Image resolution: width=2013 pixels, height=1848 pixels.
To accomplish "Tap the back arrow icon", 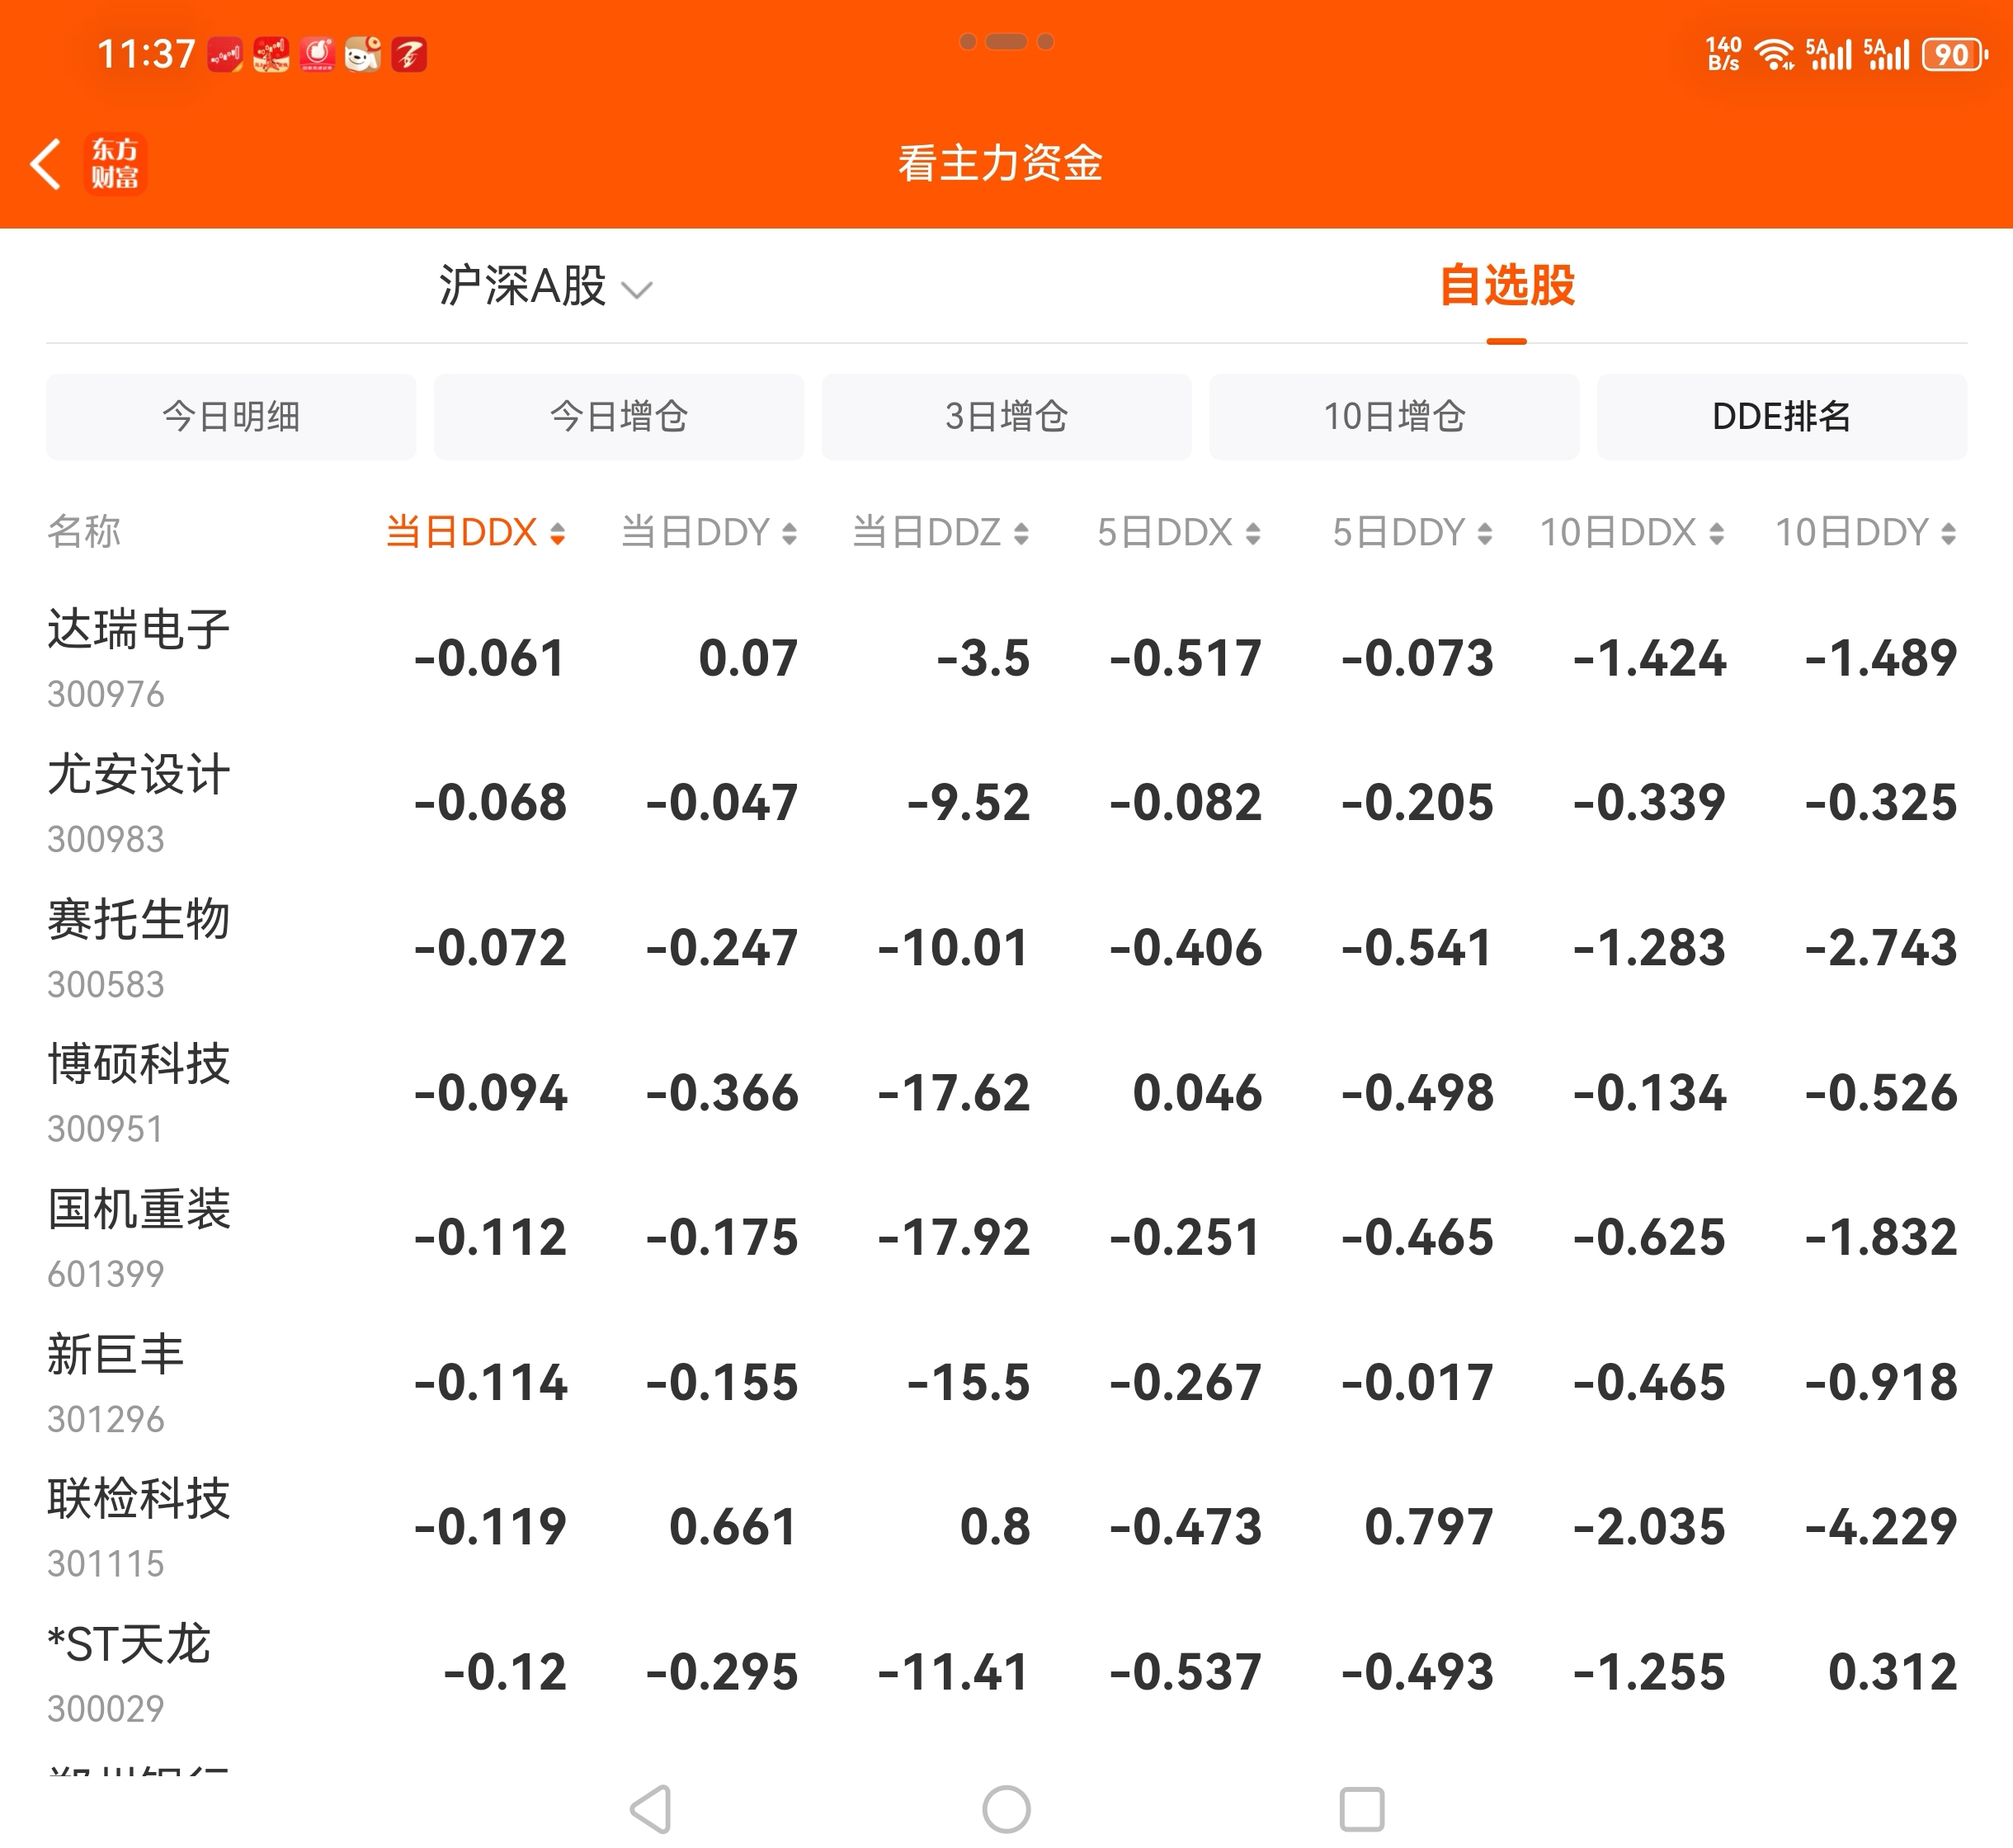I will point(46,164).
